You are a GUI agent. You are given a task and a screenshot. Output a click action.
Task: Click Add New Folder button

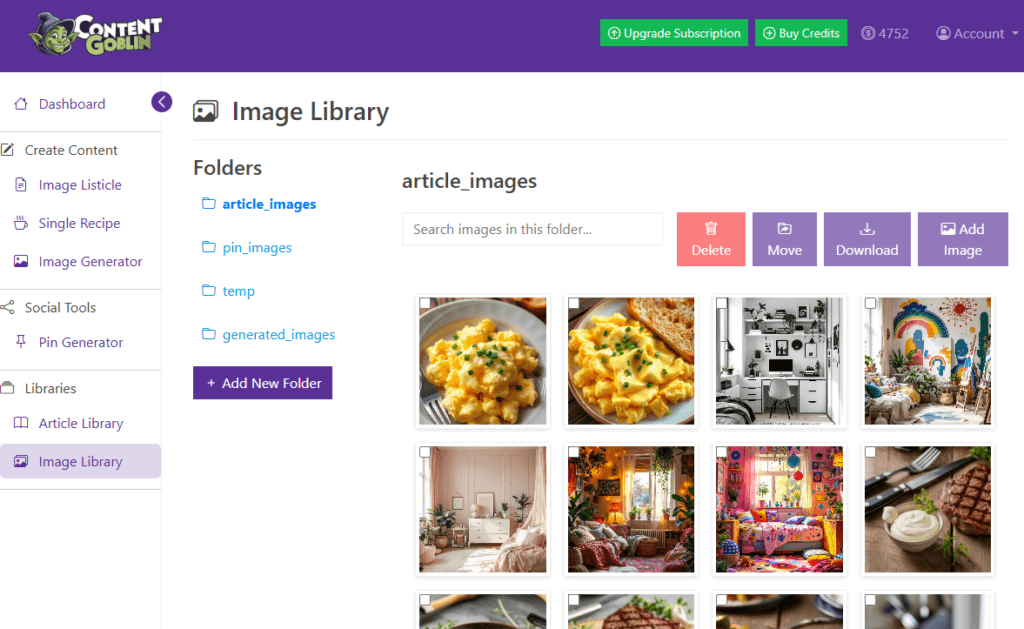(263, 383)
